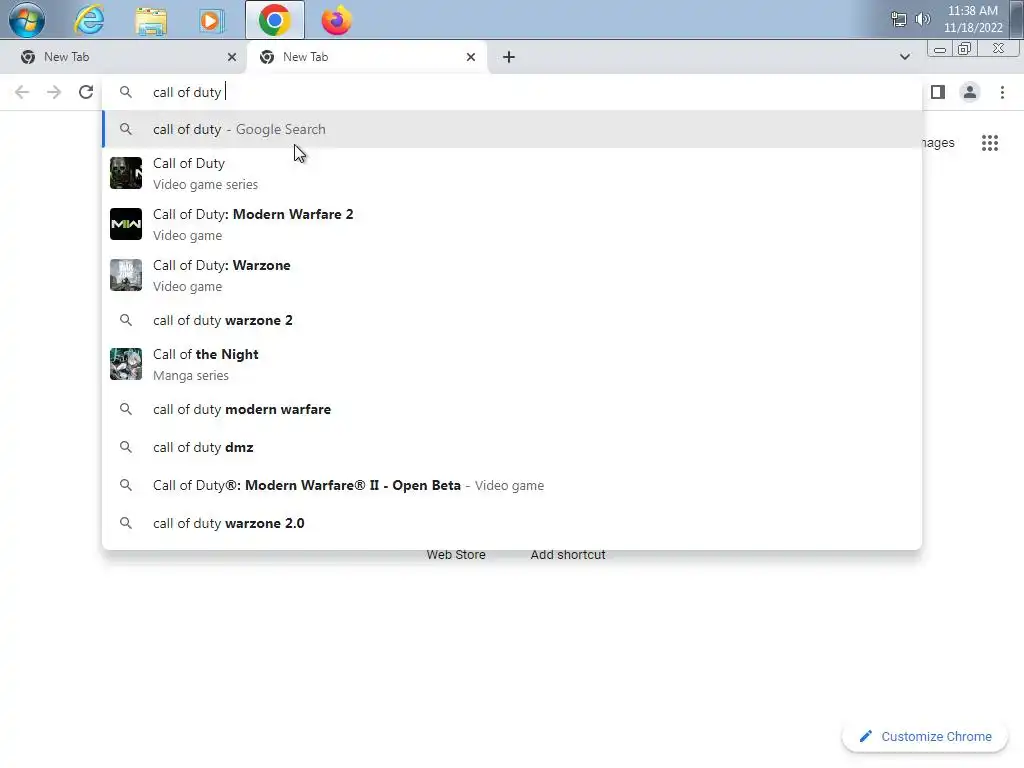The height and width of the screenshot is (768, 1024).
Task: Click the Call of Duty series thumbnail
Action: coord(126,173)
